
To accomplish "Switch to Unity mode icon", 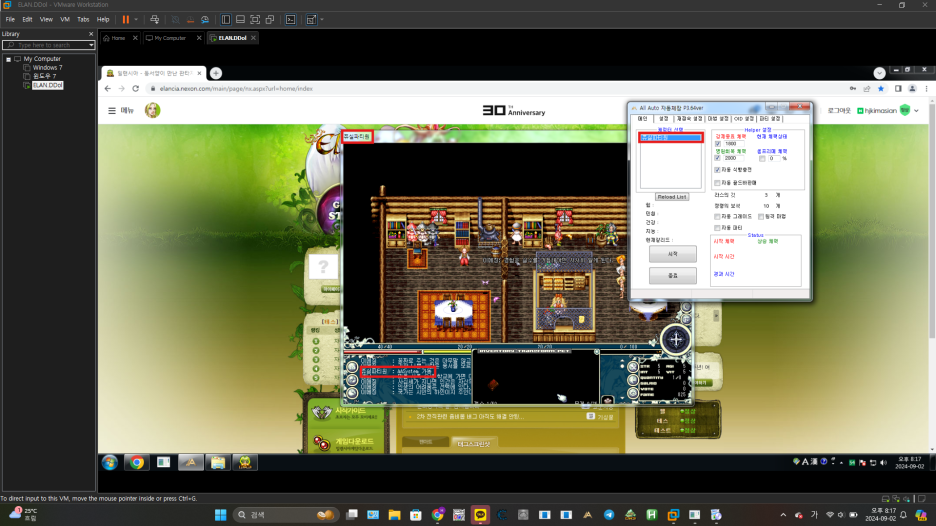I will click(x=270, y=20).
